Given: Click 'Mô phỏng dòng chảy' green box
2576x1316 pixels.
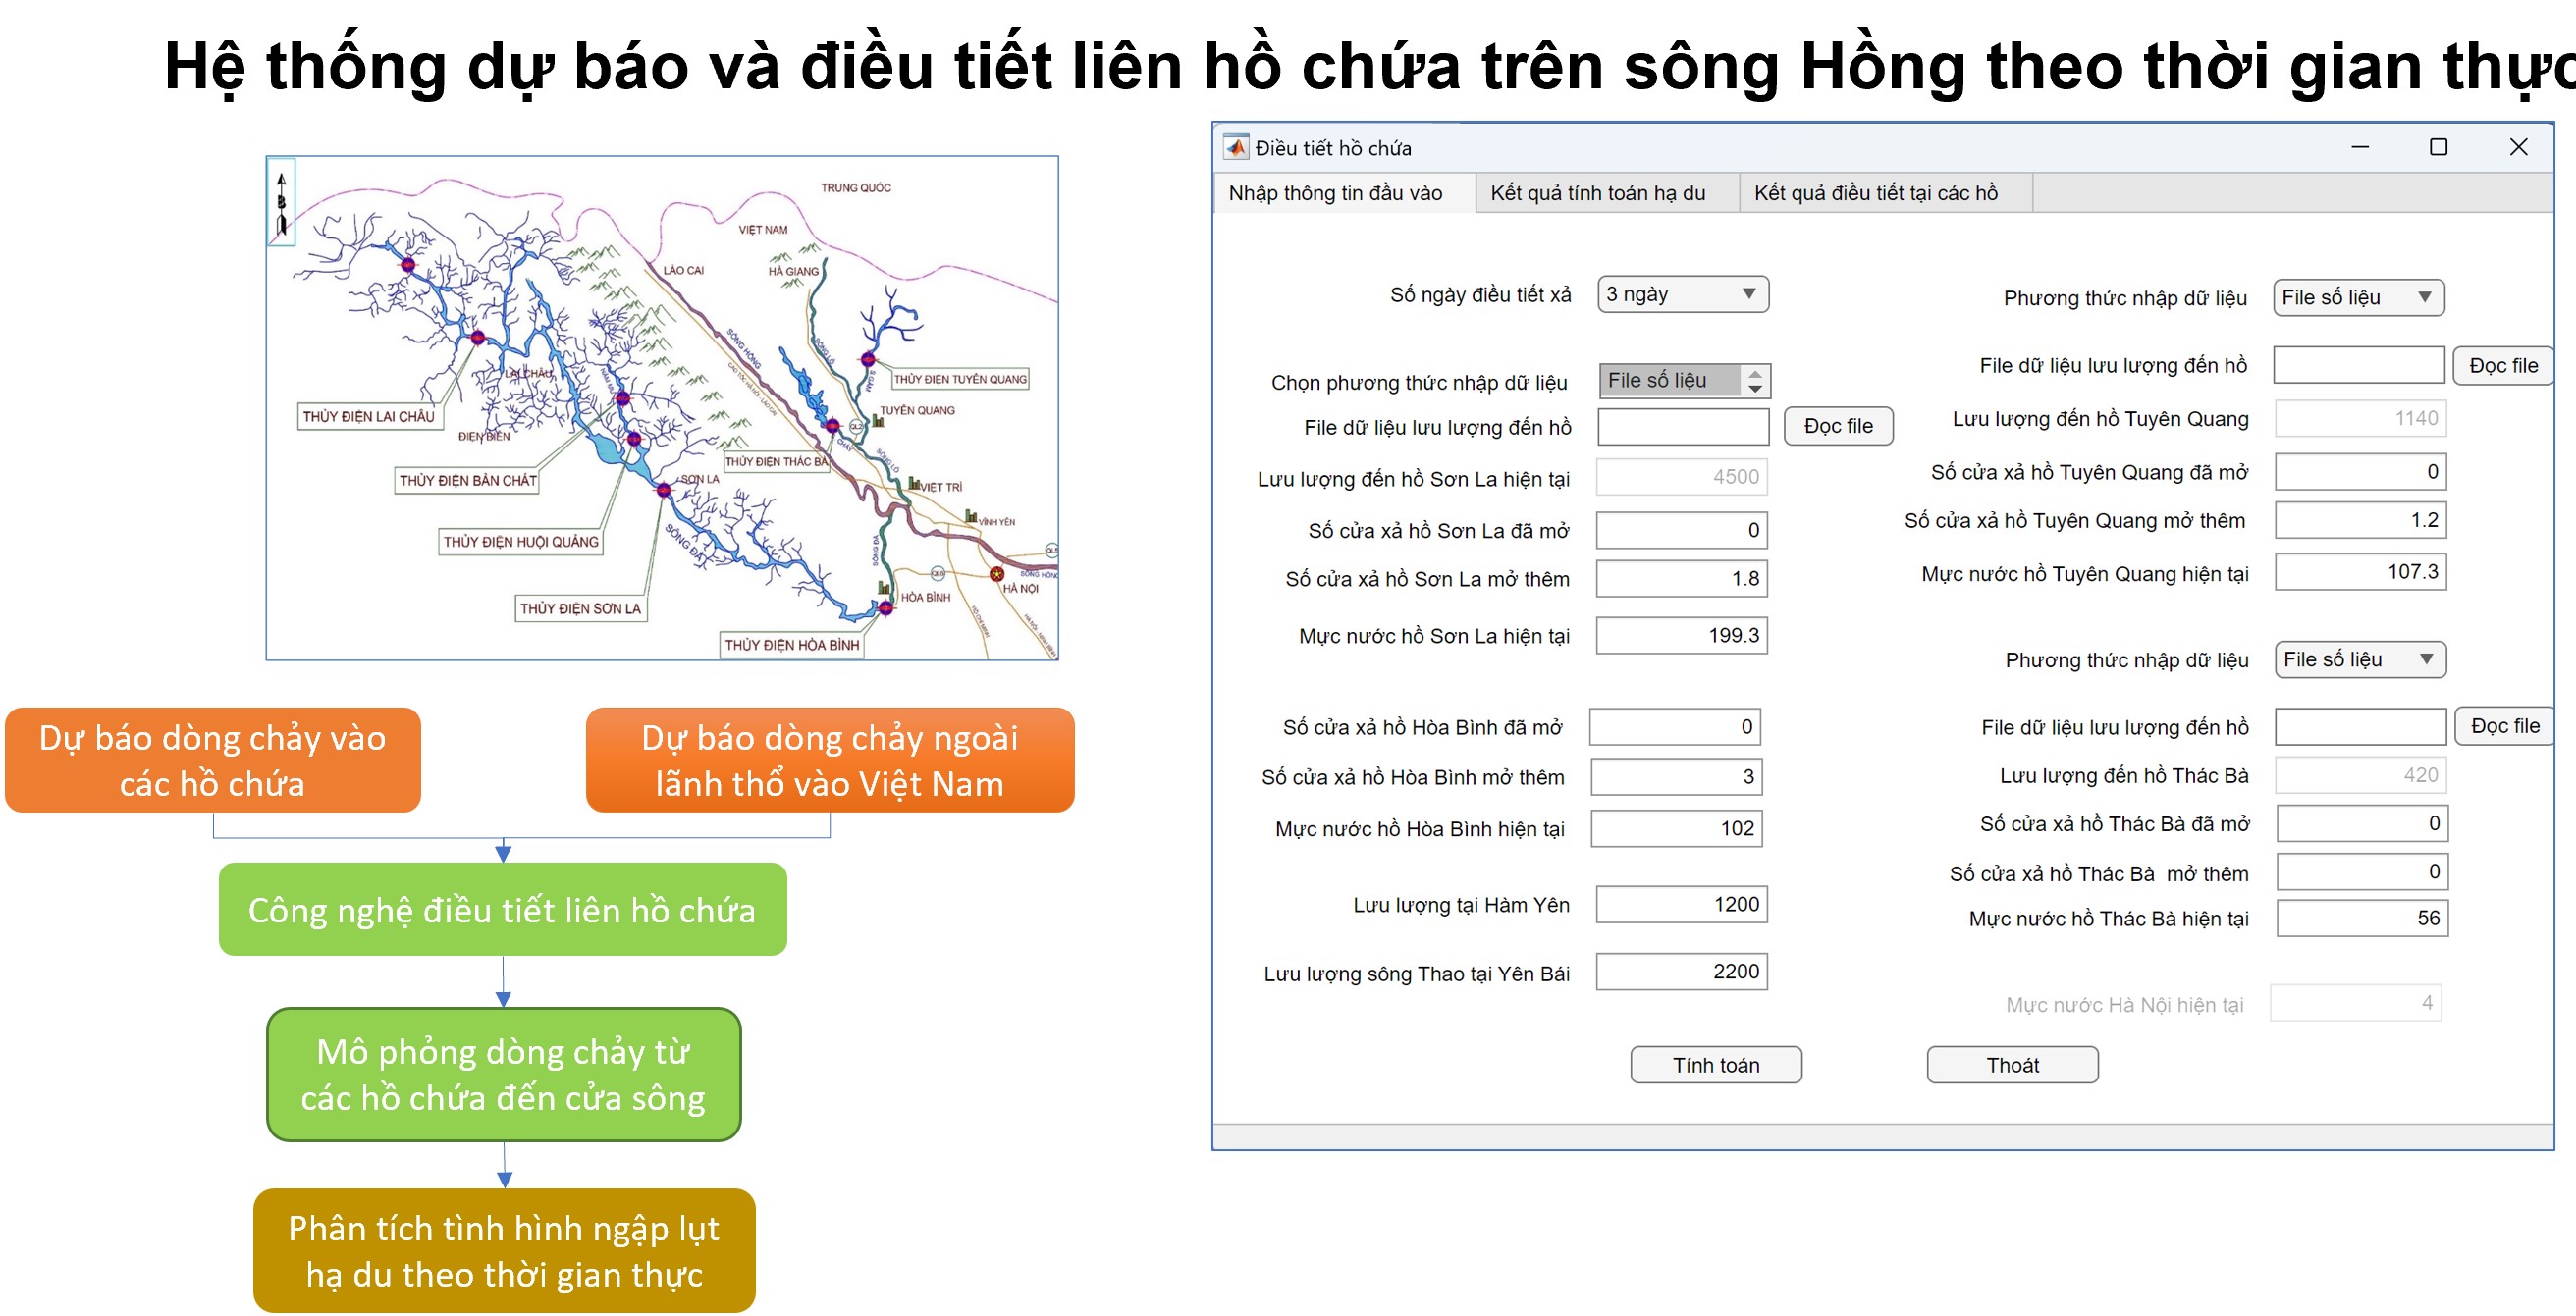Looking at the screenshot, I should [504, 1074].
